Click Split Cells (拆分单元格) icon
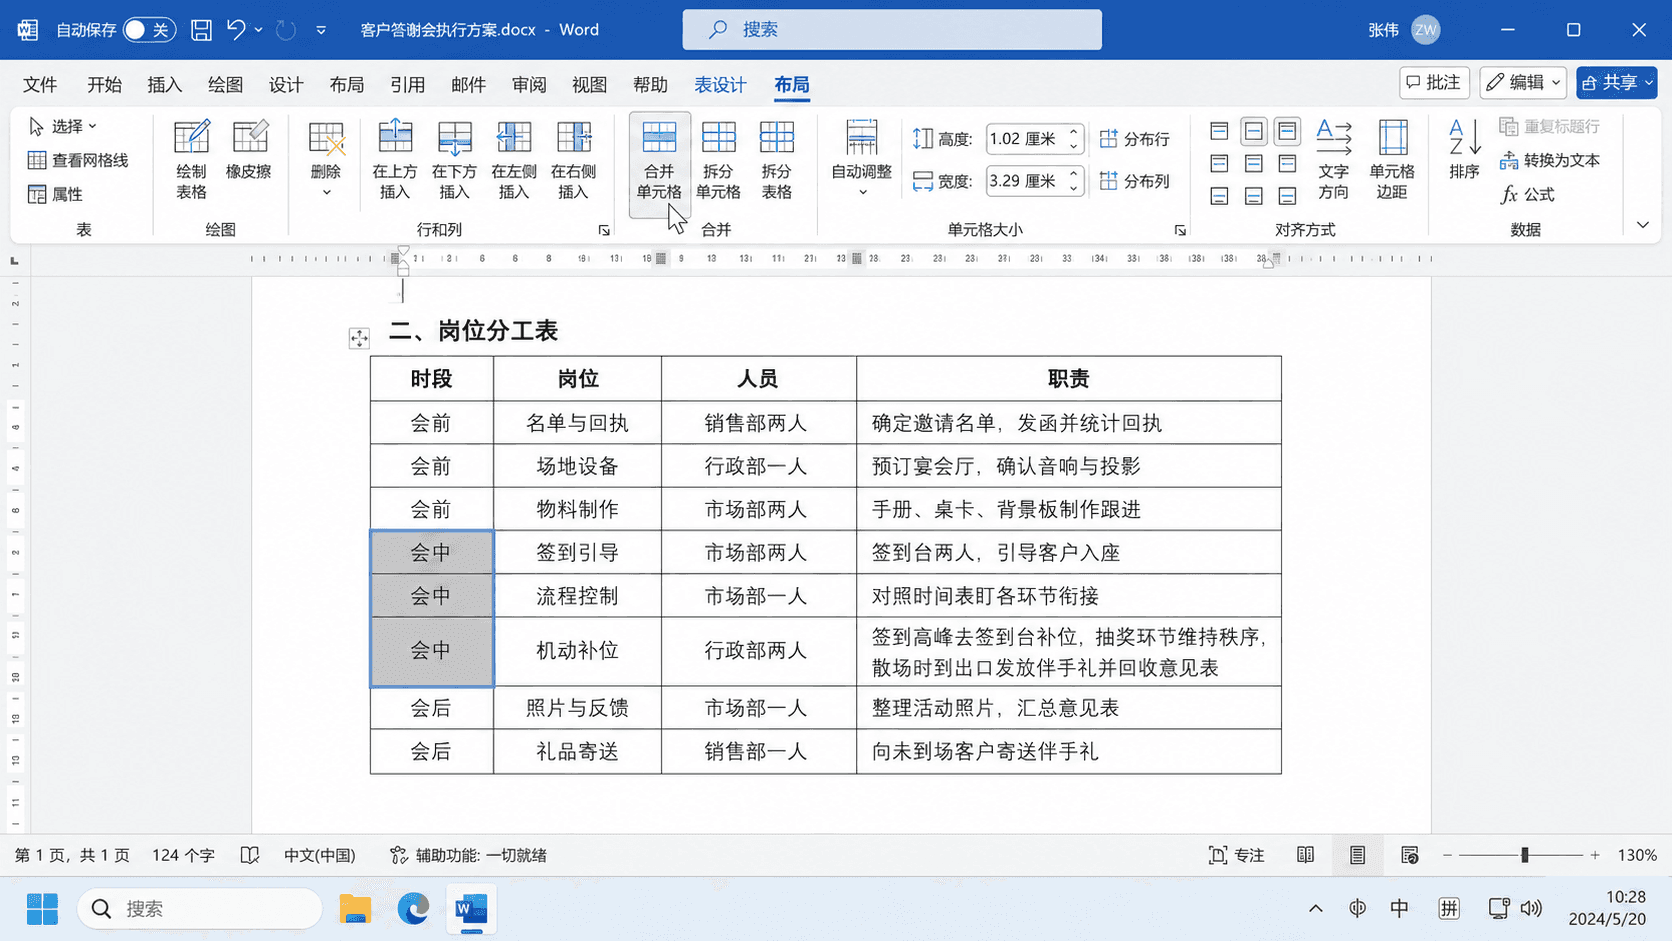 point(718,160)
